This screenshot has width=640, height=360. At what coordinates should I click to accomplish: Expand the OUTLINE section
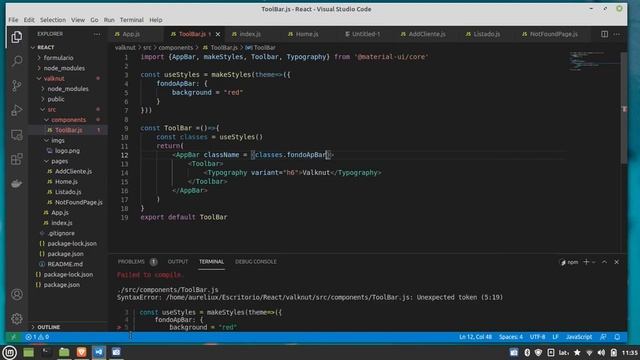pyautogui.click(x=48, y=327)
